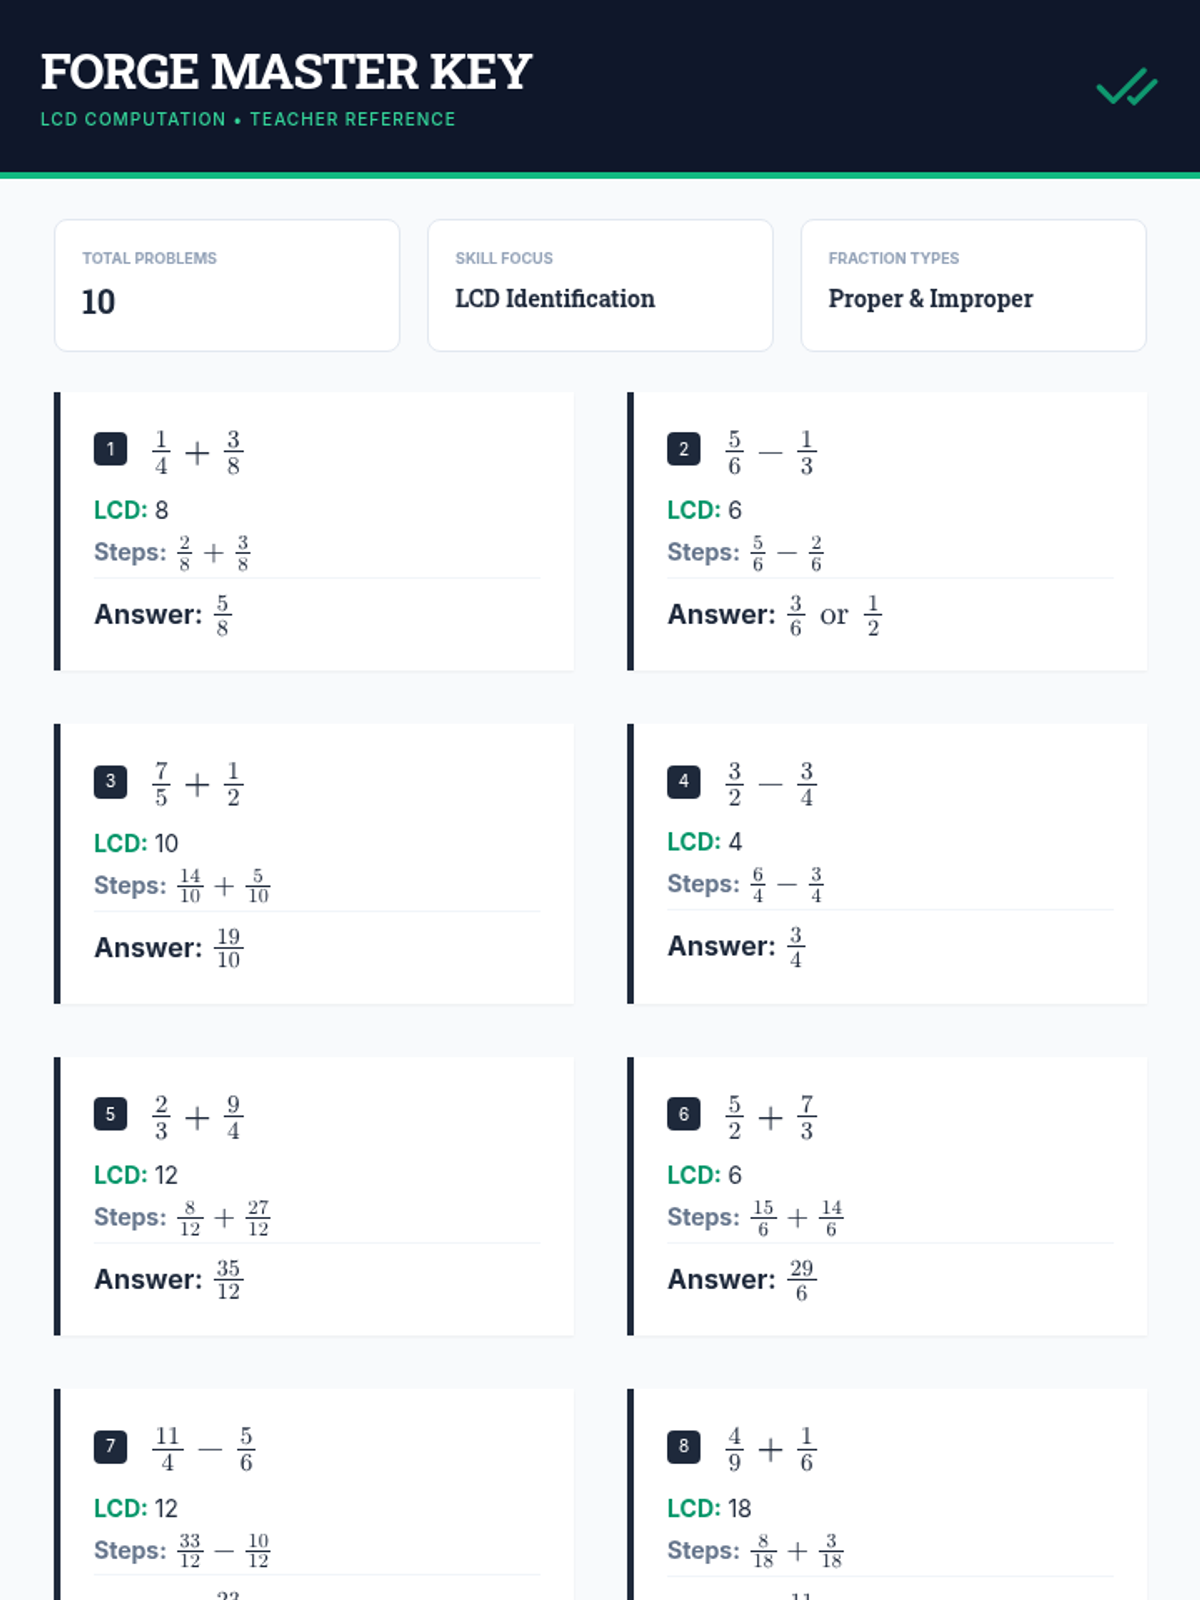1200x1600 pixels.
Task: Select the "LCD: 10" label in problem 3
Action: click(136, 843)
